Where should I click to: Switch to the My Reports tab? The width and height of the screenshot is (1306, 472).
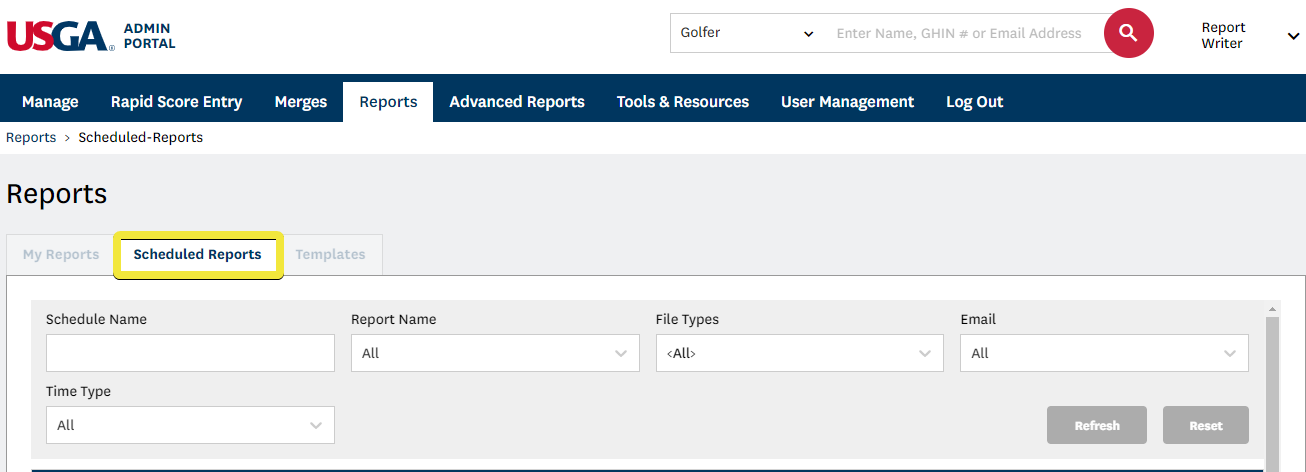61,254
